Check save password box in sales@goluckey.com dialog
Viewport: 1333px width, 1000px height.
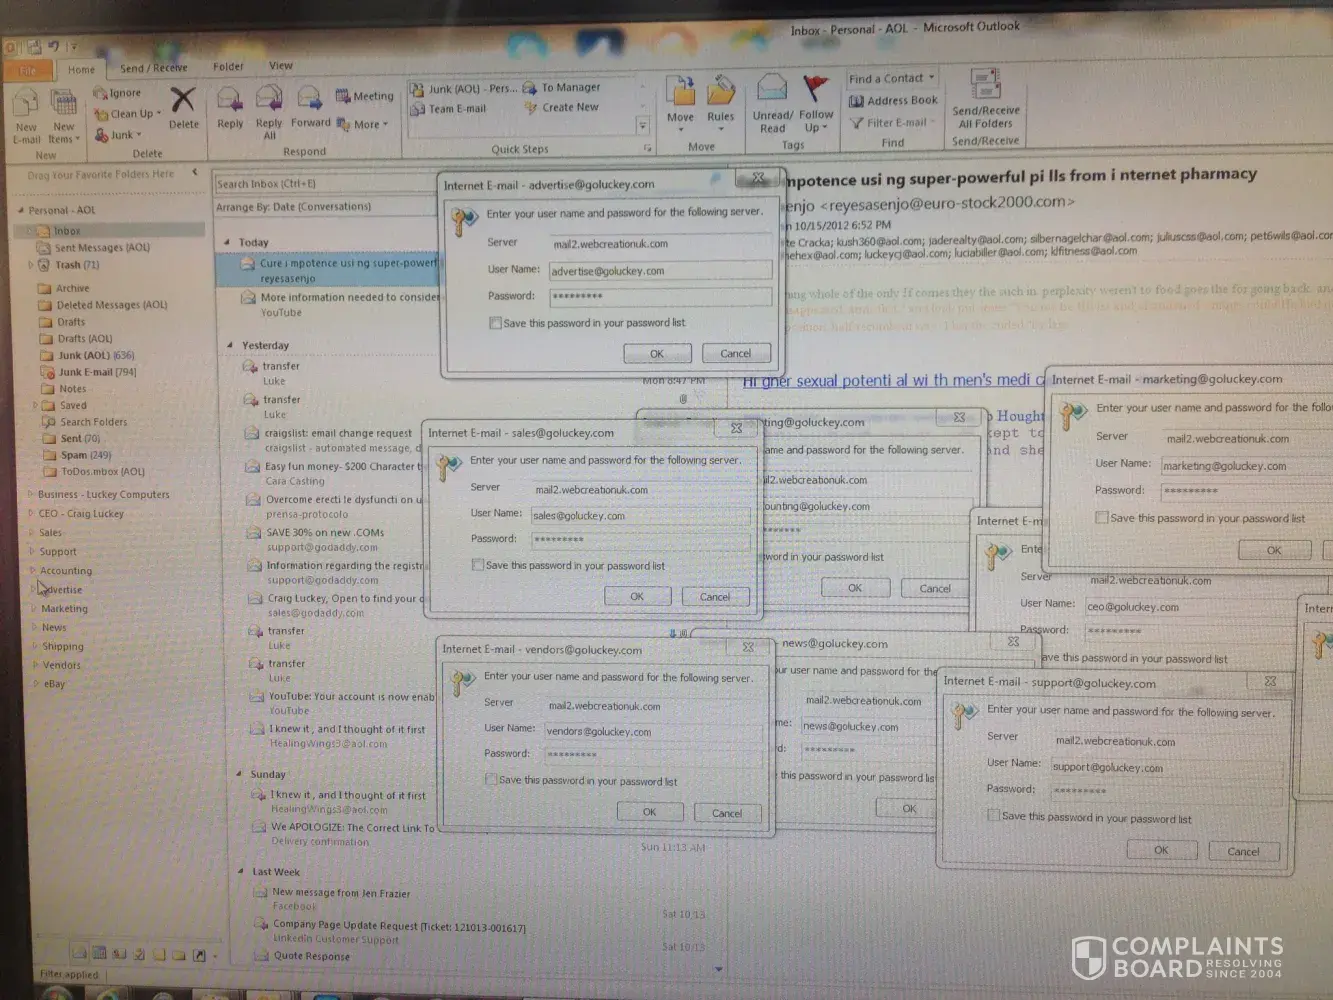[478, 565]
